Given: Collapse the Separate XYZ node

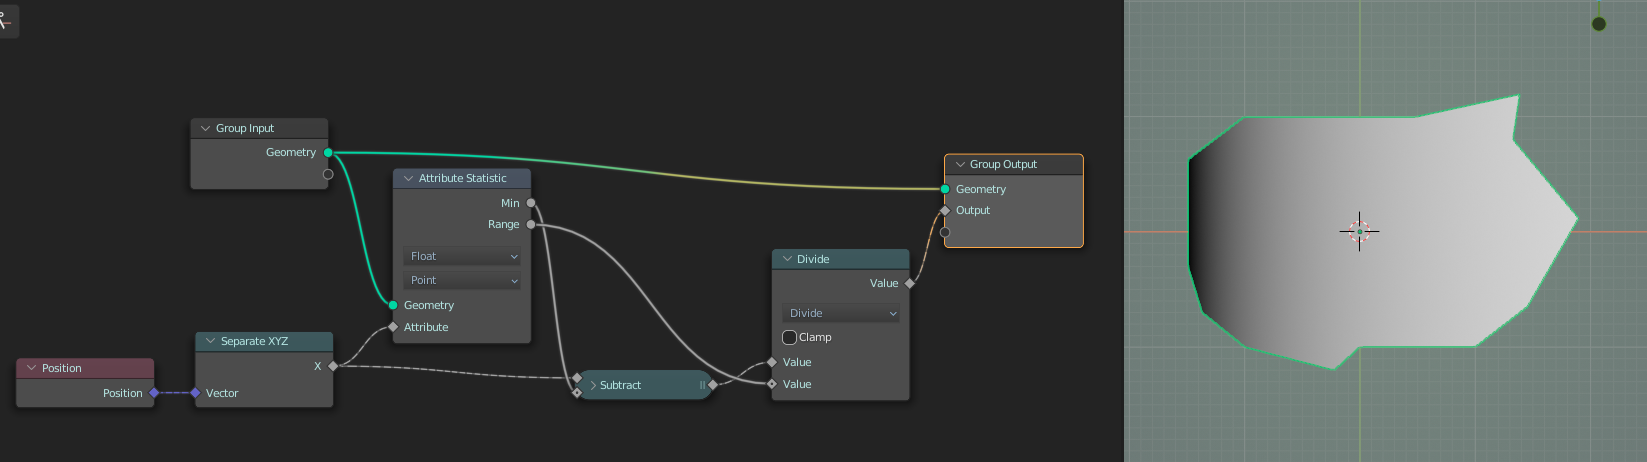Looking at the screenshot, I should 211,342.
